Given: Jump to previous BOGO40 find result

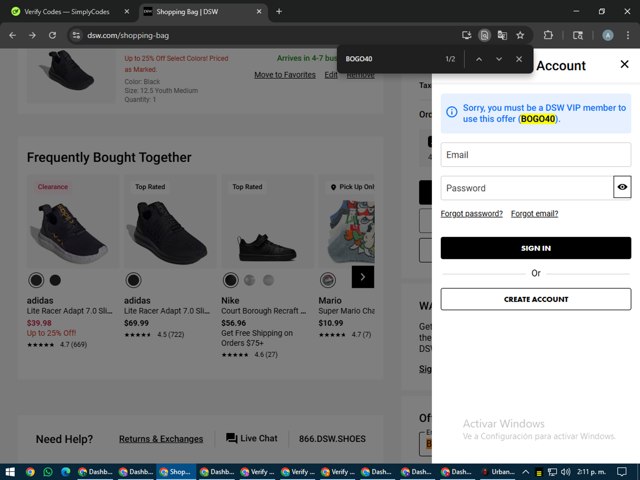Looking at the screenshot, I should click(x=479, y=59).
